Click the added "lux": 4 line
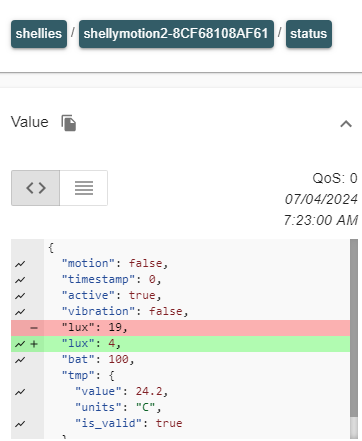Image resolution: width=362 pixels, height=441 pixels. [181, 344]
